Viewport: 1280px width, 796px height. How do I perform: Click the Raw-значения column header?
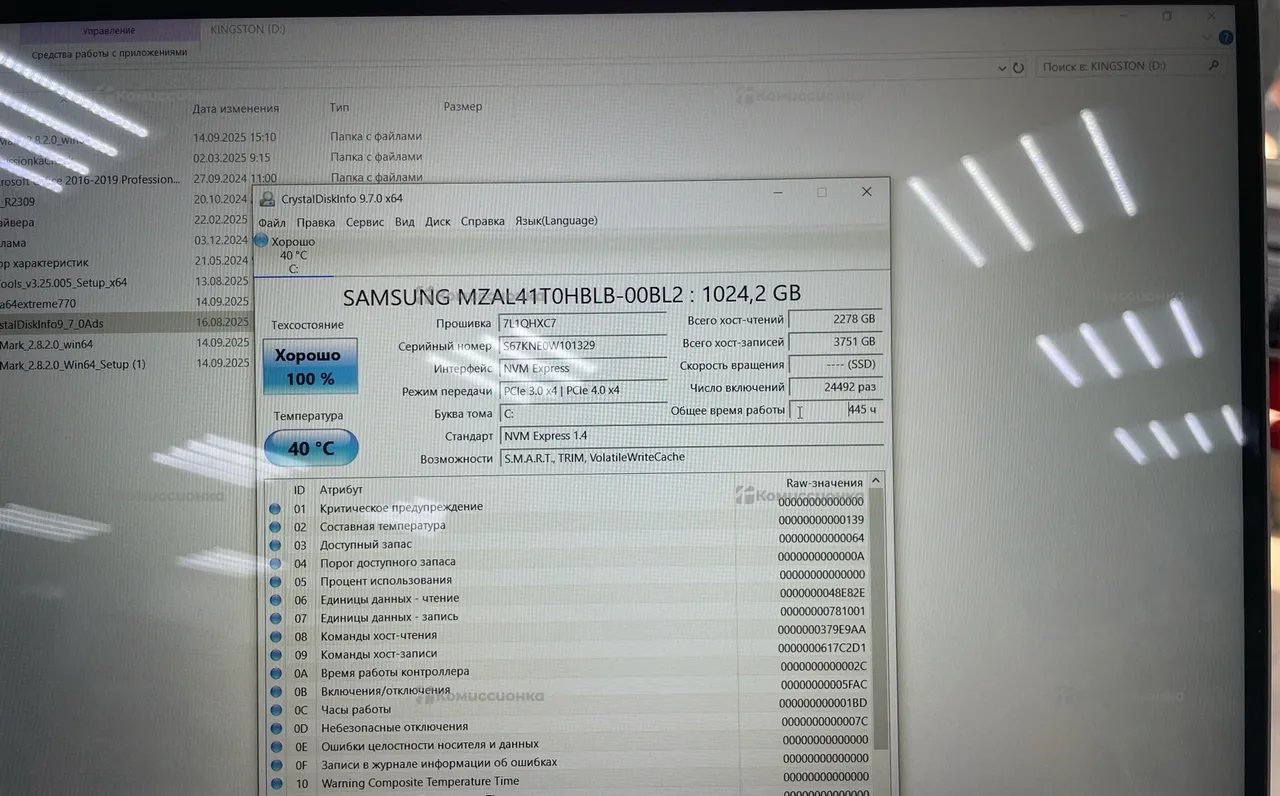coord(824,483)
